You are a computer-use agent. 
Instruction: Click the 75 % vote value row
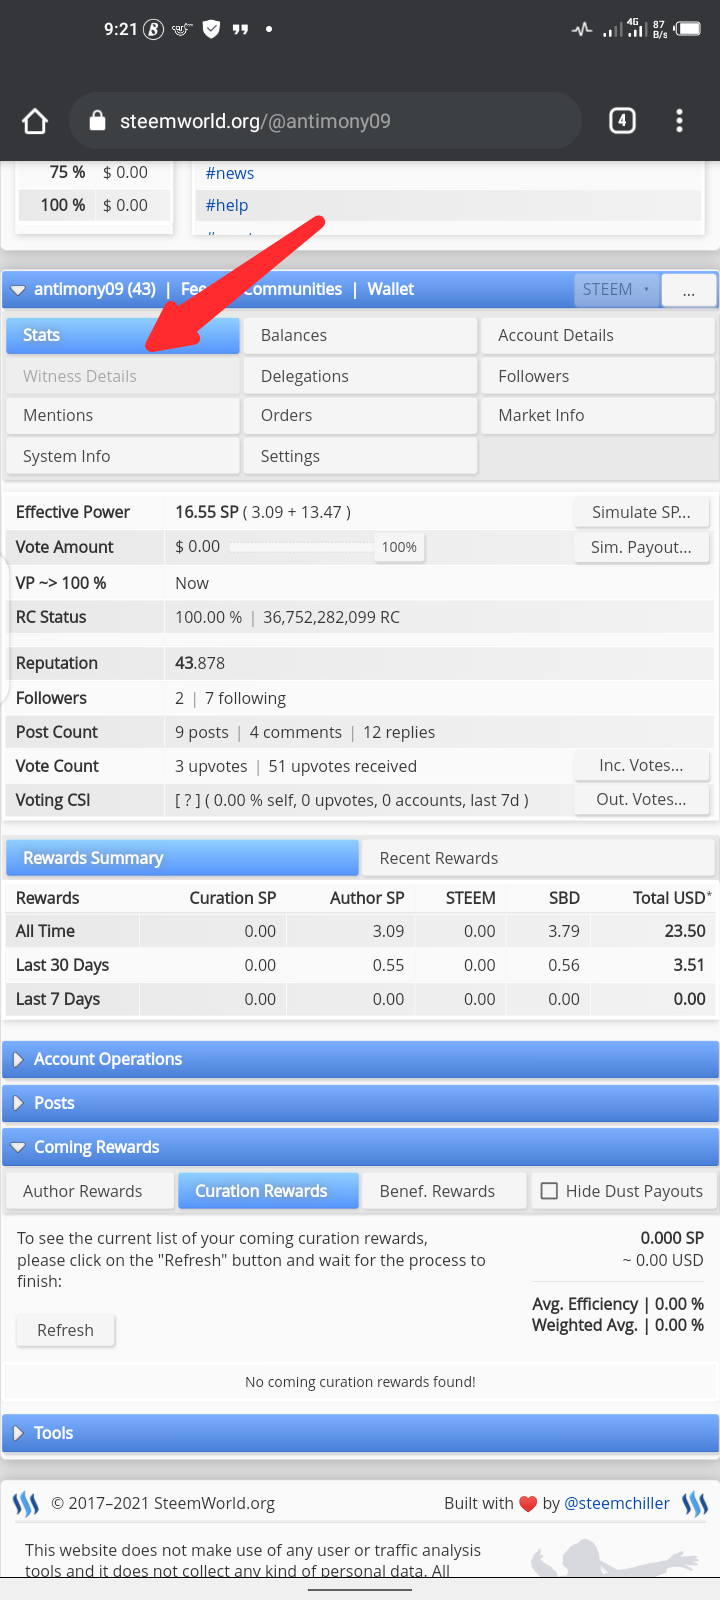[94, 172]
